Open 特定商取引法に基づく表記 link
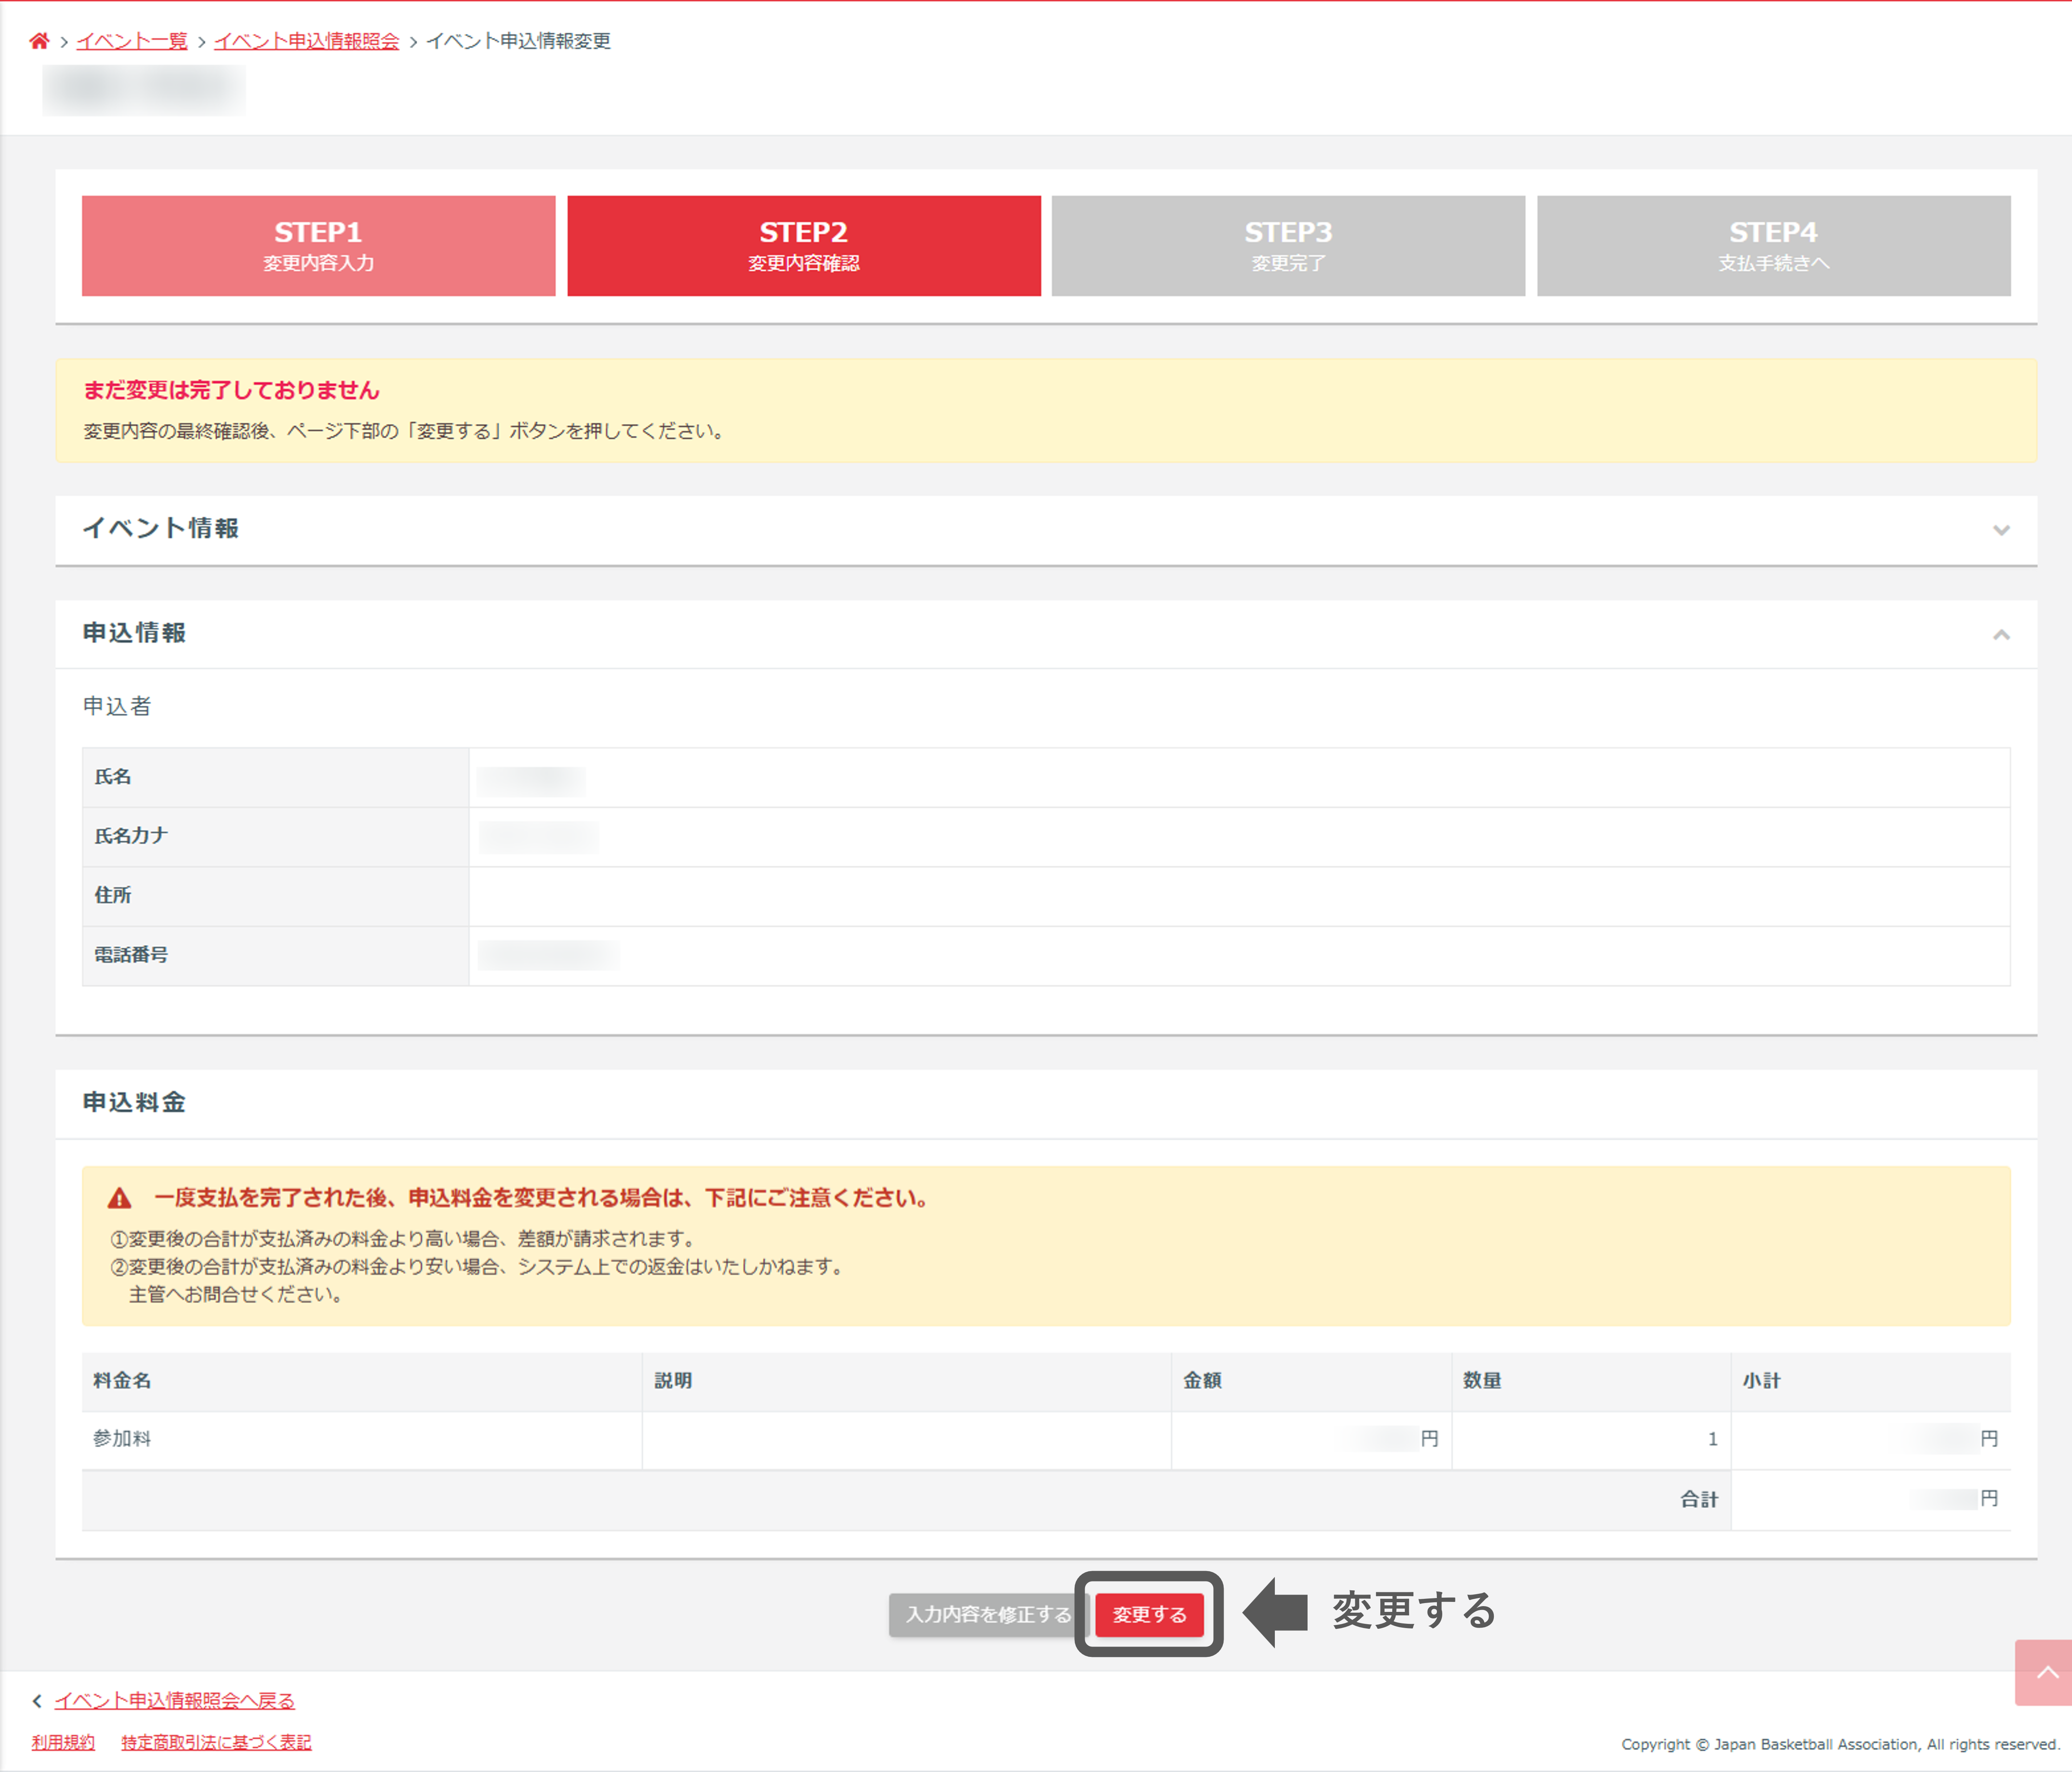The width and height of the screenshot is (2072, 1772). tap(216, 1742)
